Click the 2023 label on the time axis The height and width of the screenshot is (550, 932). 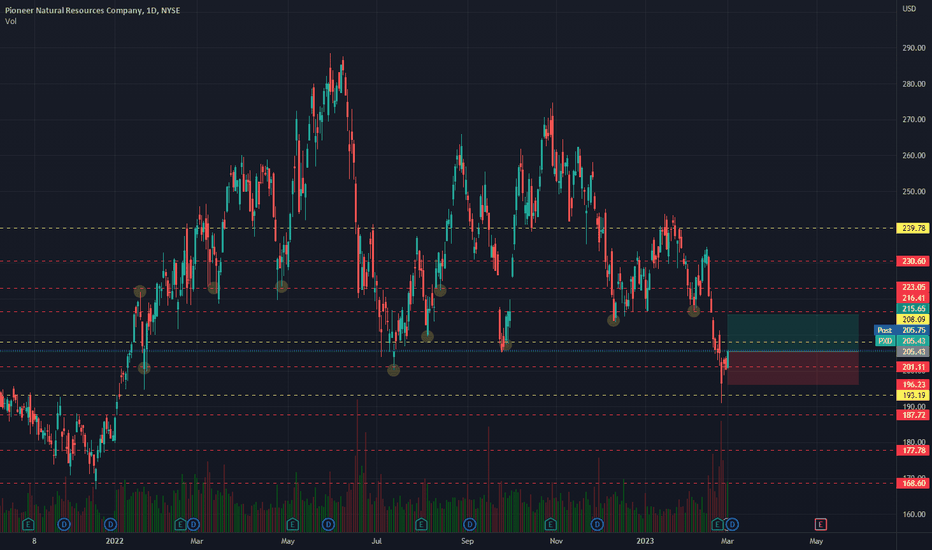point(645,541)
